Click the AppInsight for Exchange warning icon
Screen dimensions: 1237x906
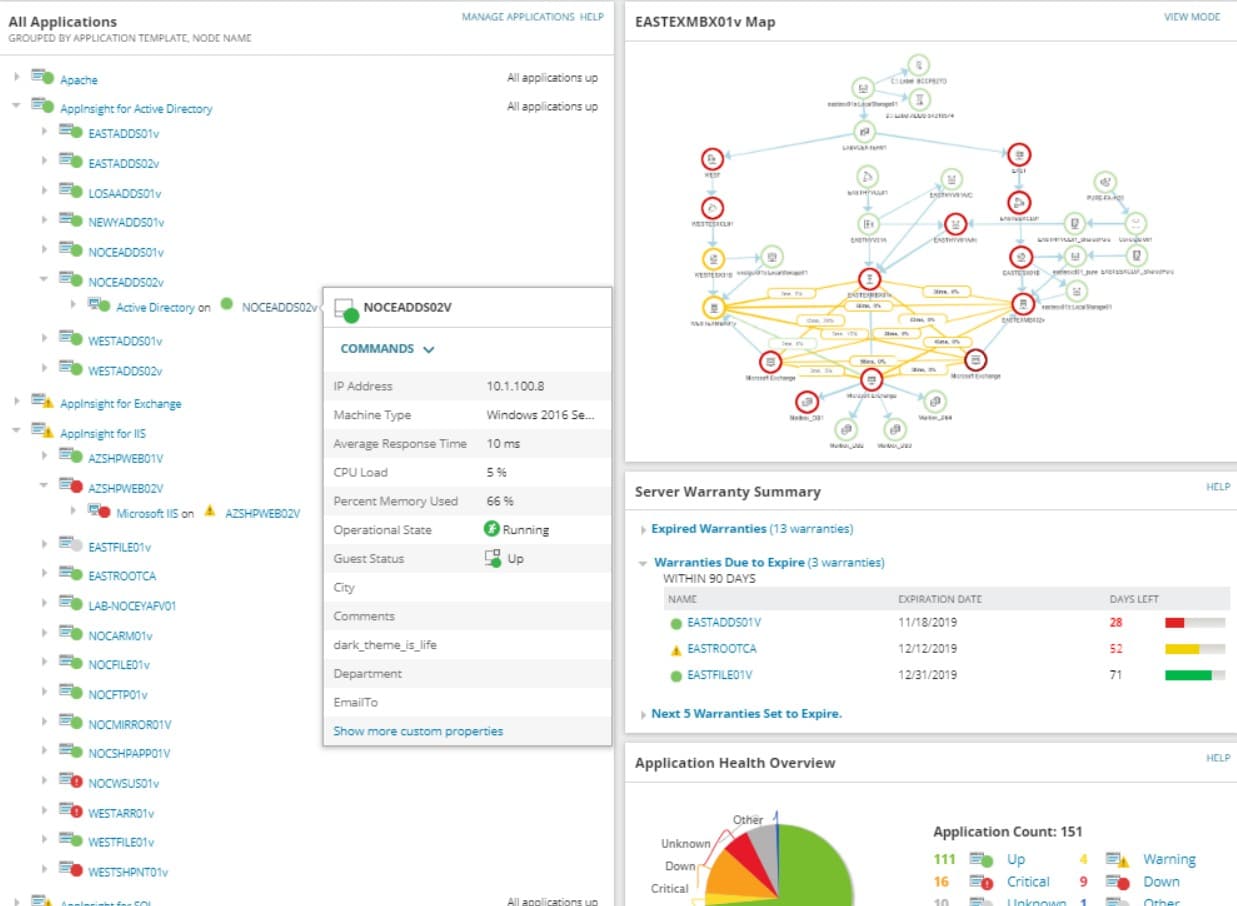[42, 402]
